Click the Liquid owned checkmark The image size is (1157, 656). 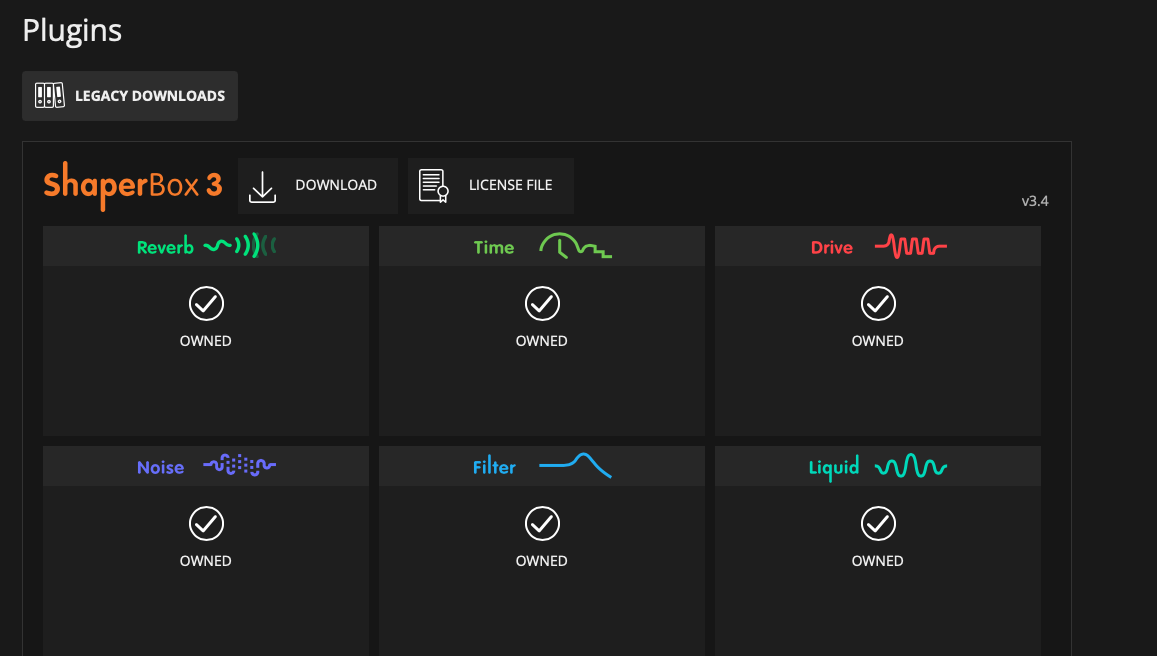[878, 523]
